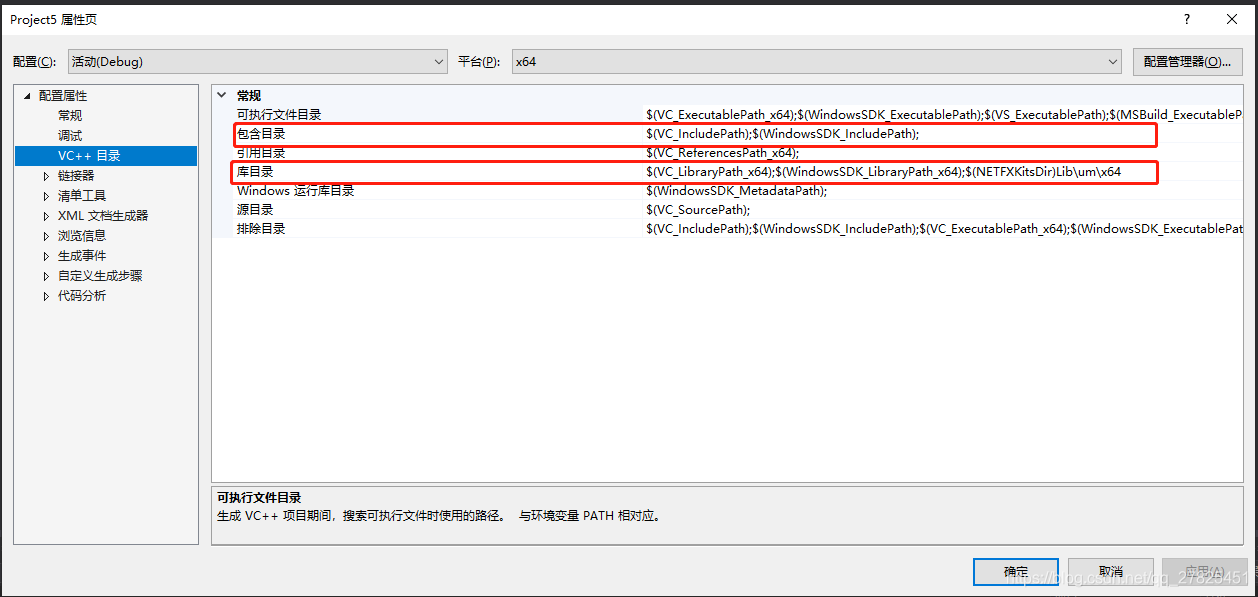Expand the 清单工具 tree node
The image size is (1258, 597).
pyautogui.click(x=45, y=195)
